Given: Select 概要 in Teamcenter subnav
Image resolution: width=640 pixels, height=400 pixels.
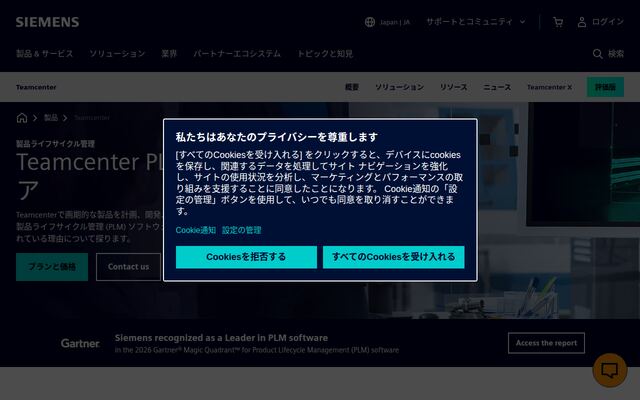Looking at the screenshot, I should tap(352, 87).
